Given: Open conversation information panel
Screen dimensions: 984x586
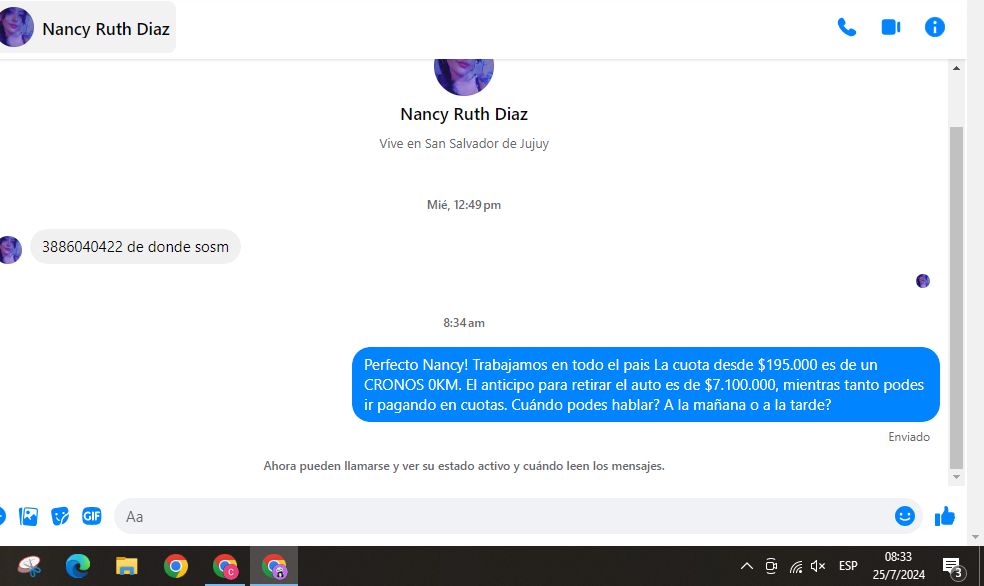Looking at the screenshot, I should coord(935,27).
